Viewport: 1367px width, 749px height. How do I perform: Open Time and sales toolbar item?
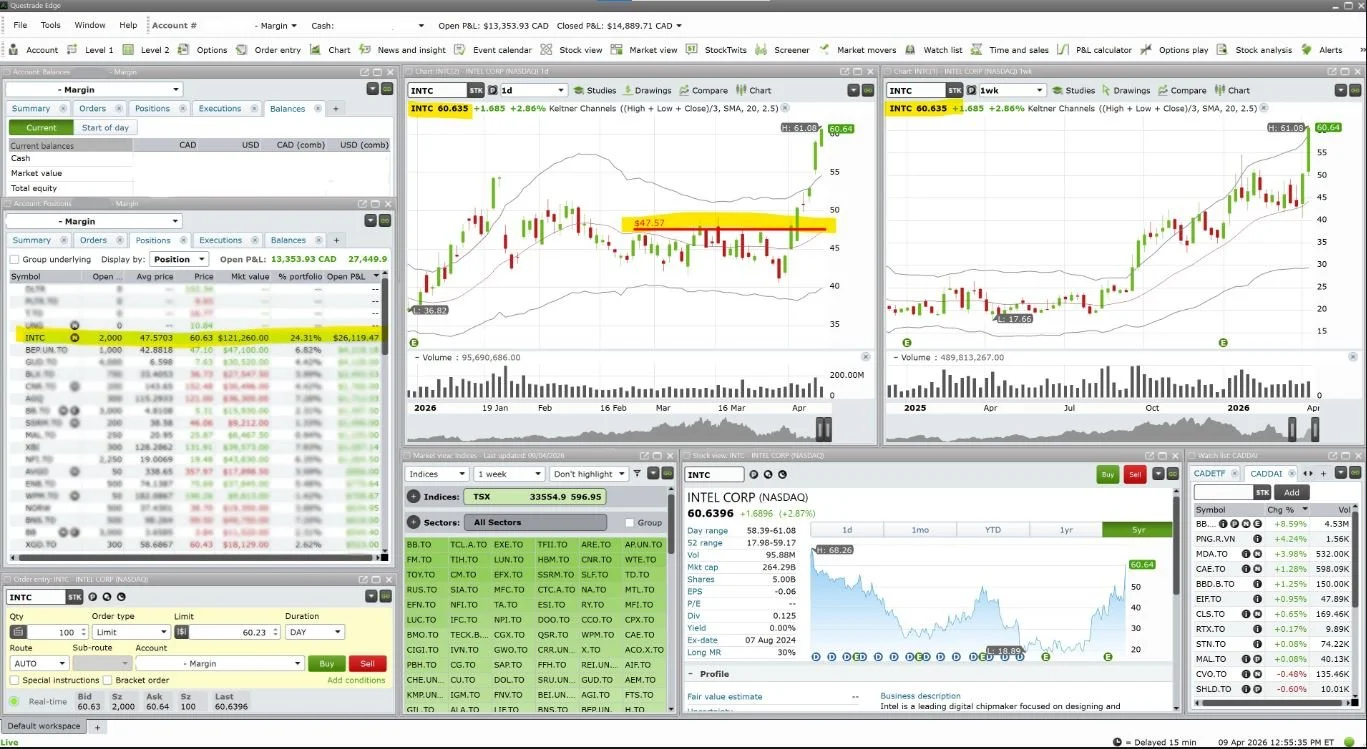(1009, 50)
